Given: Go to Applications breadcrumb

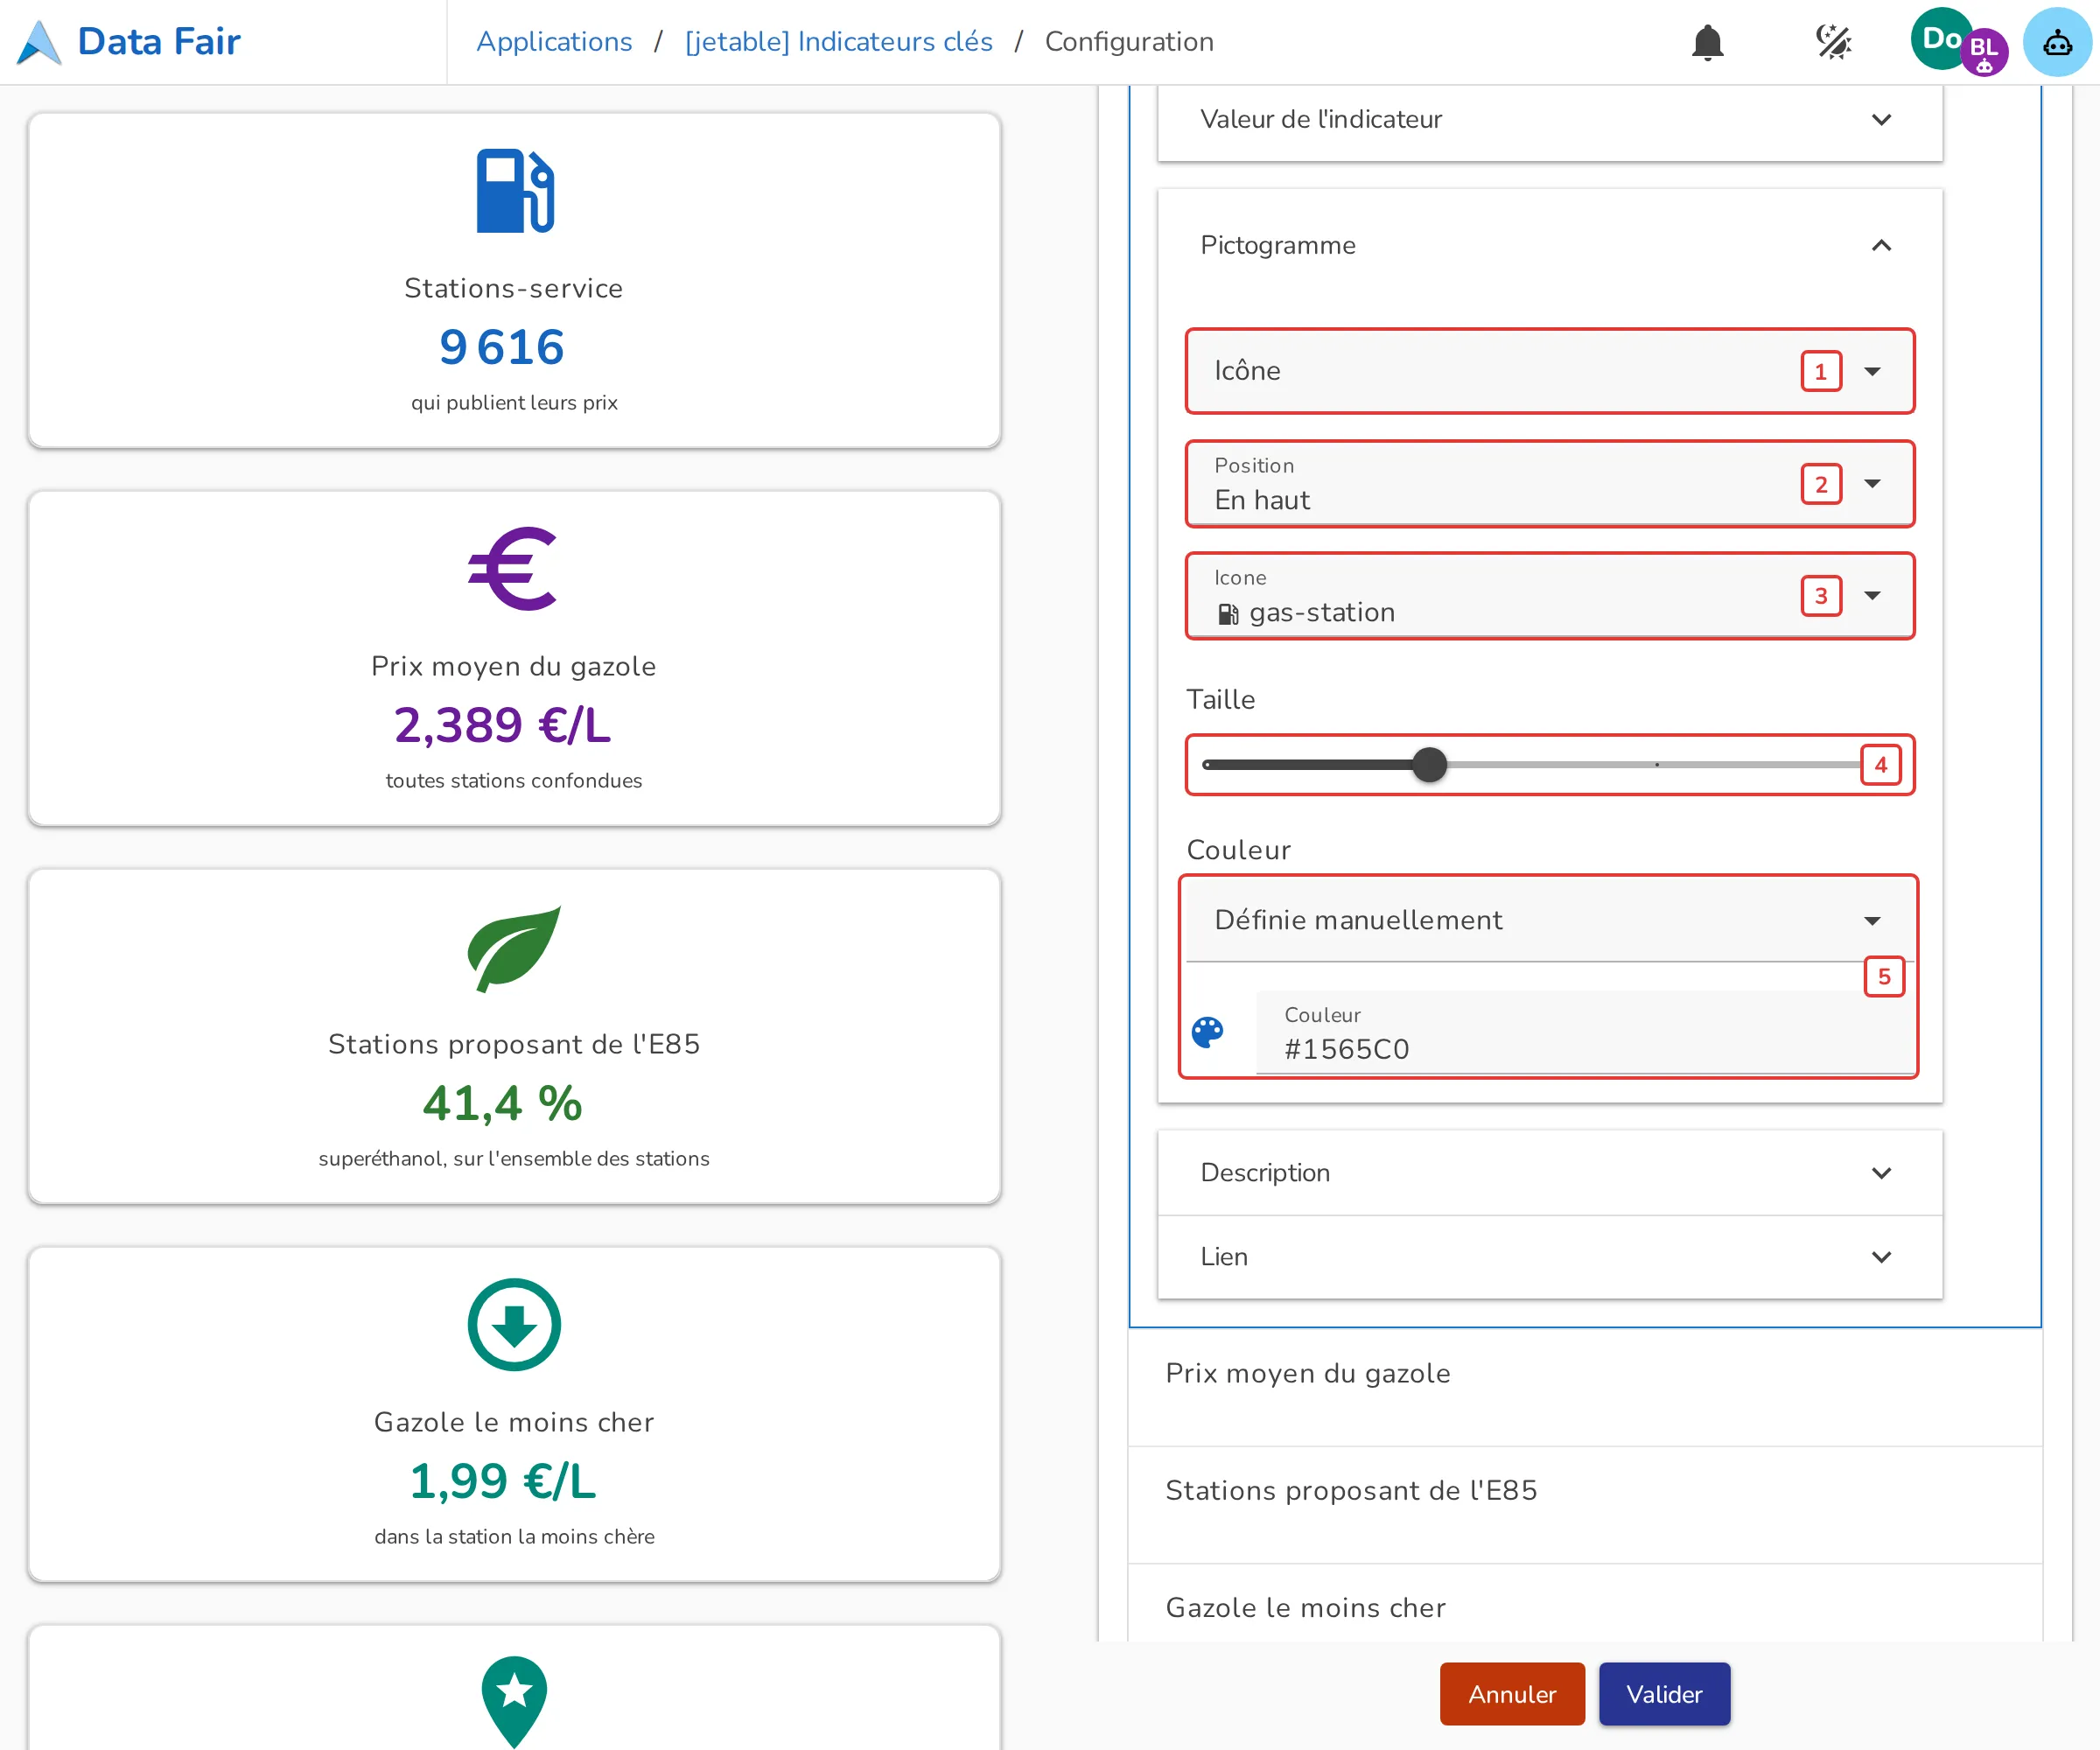Looking at the screenshot, I should coord(554,42).
